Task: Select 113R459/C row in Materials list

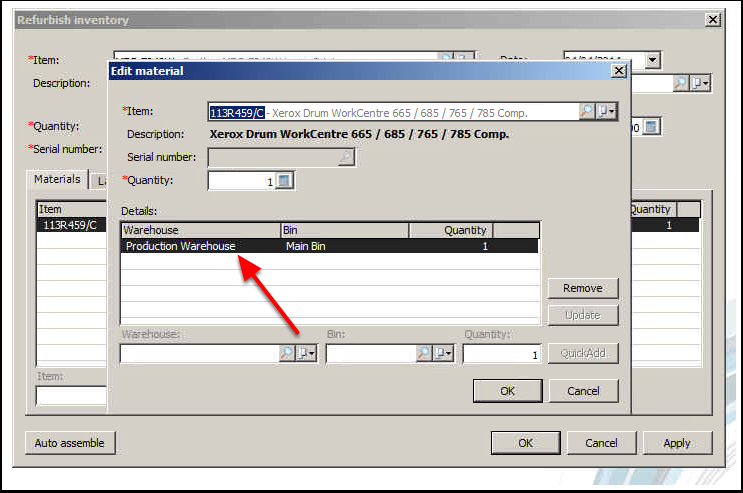Action: 72,225
